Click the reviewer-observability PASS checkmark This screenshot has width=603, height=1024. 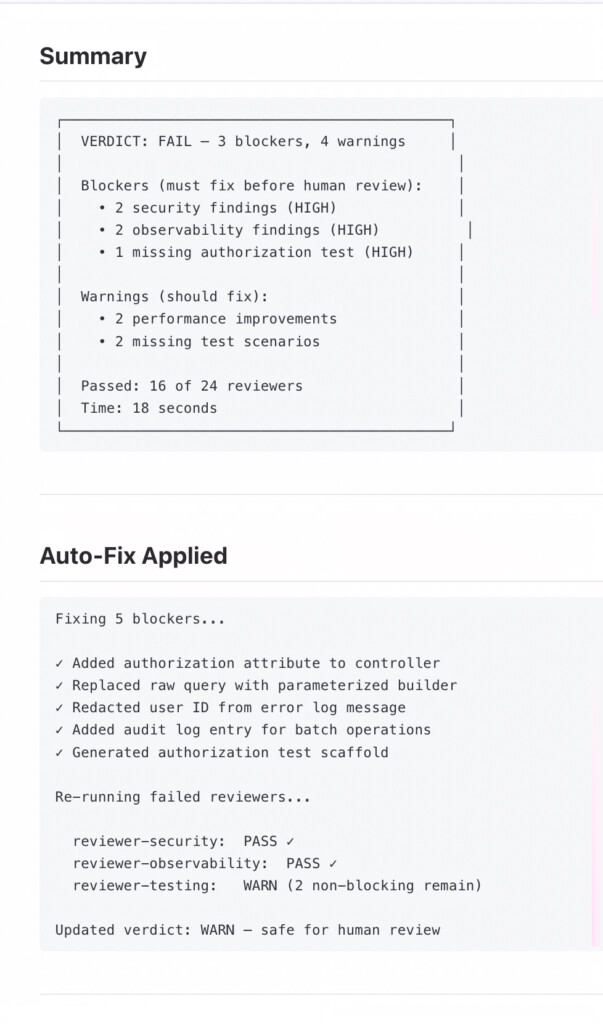click(x=333, y=864)
